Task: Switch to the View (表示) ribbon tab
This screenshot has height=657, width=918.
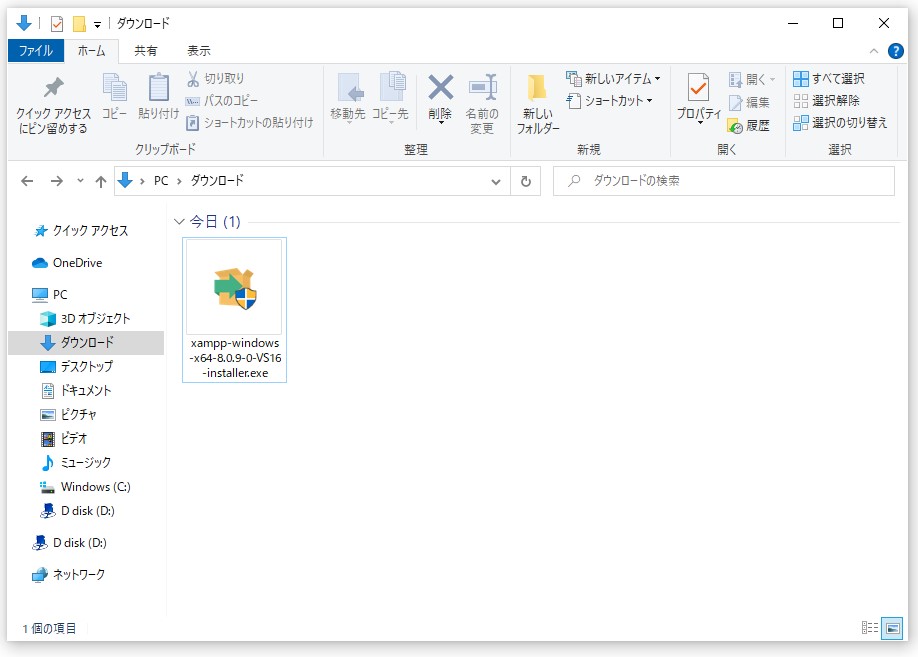Action: pyautogui.click(x=198, y=51)
